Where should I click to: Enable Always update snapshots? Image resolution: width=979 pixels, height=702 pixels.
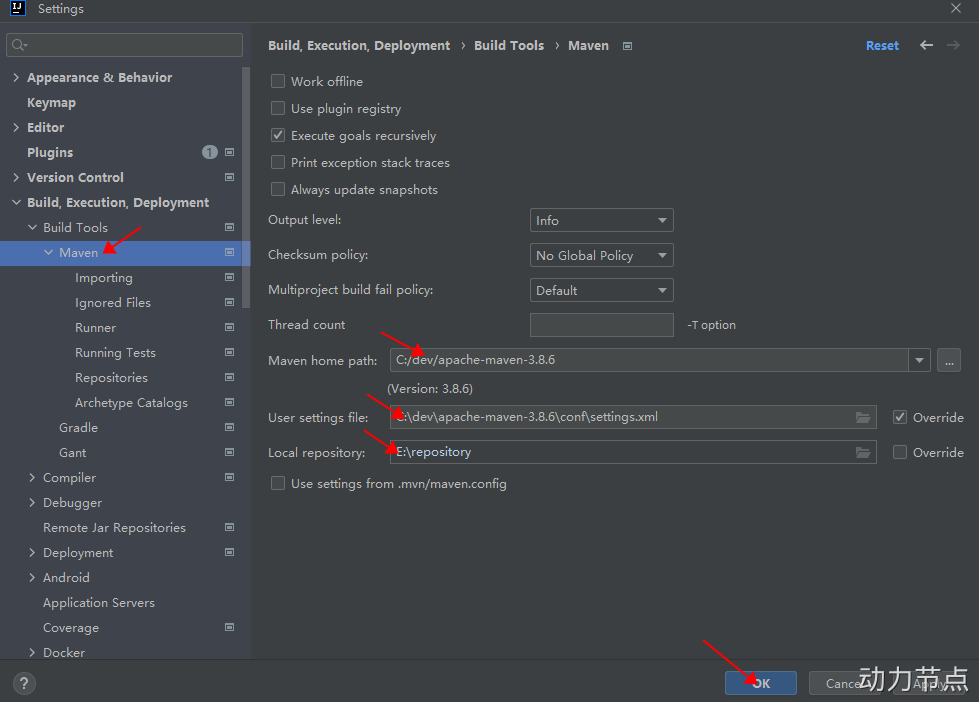pos(278,189)
